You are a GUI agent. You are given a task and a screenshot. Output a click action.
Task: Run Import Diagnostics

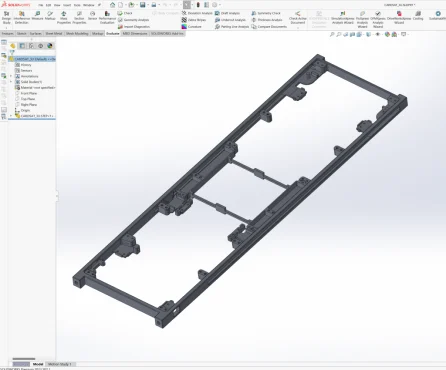click(134, 27)
